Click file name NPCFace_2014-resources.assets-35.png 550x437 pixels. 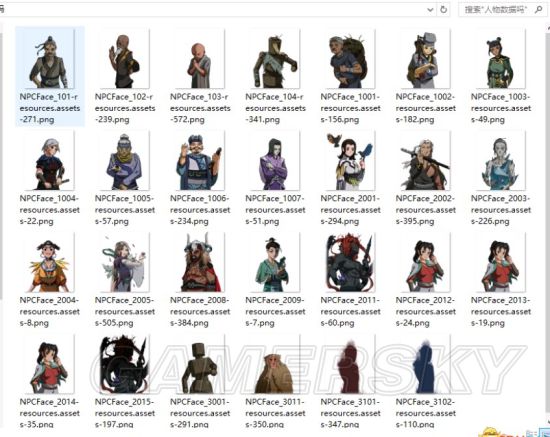(x=49, y=413)
